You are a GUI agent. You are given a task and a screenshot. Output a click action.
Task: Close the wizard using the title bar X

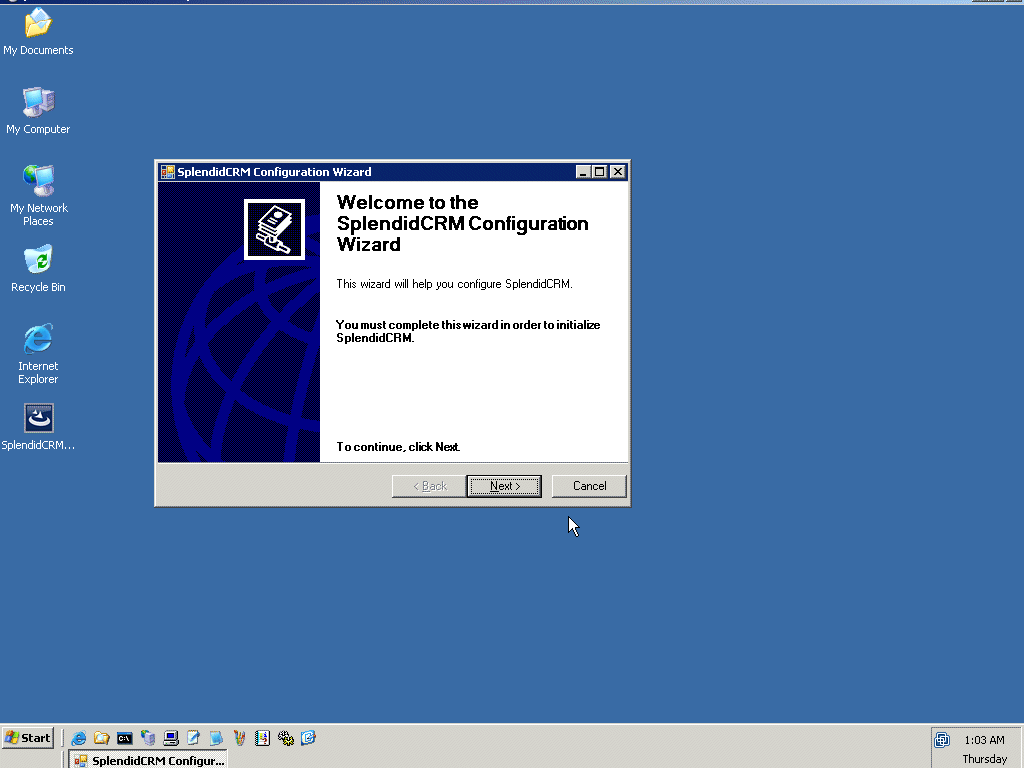point(618,172)
